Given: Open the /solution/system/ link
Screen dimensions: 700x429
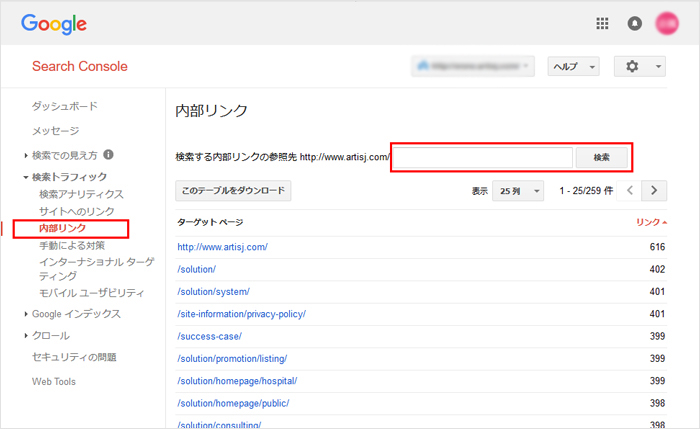Looking at the screenshot, I should [213, 292].
